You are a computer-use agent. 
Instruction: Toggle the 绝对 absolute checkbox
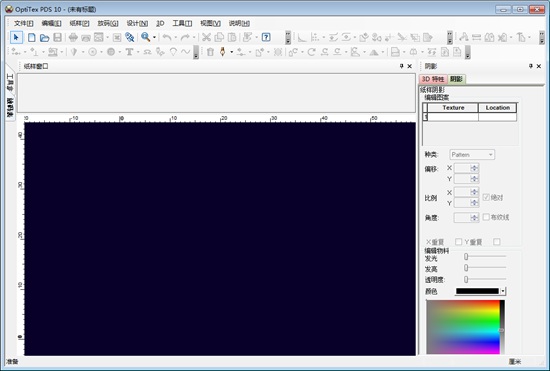pyautogui.click(x=486, y=197)
